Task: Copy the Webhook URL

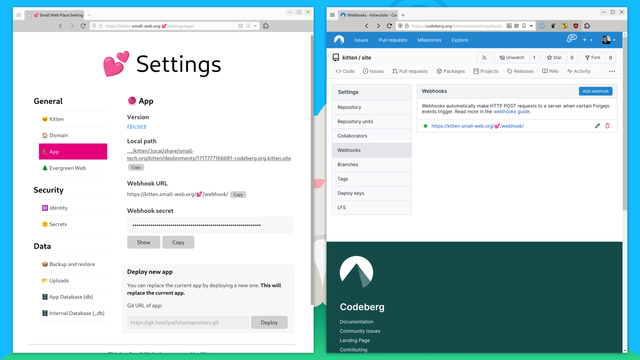Action: tap(238, 195)
